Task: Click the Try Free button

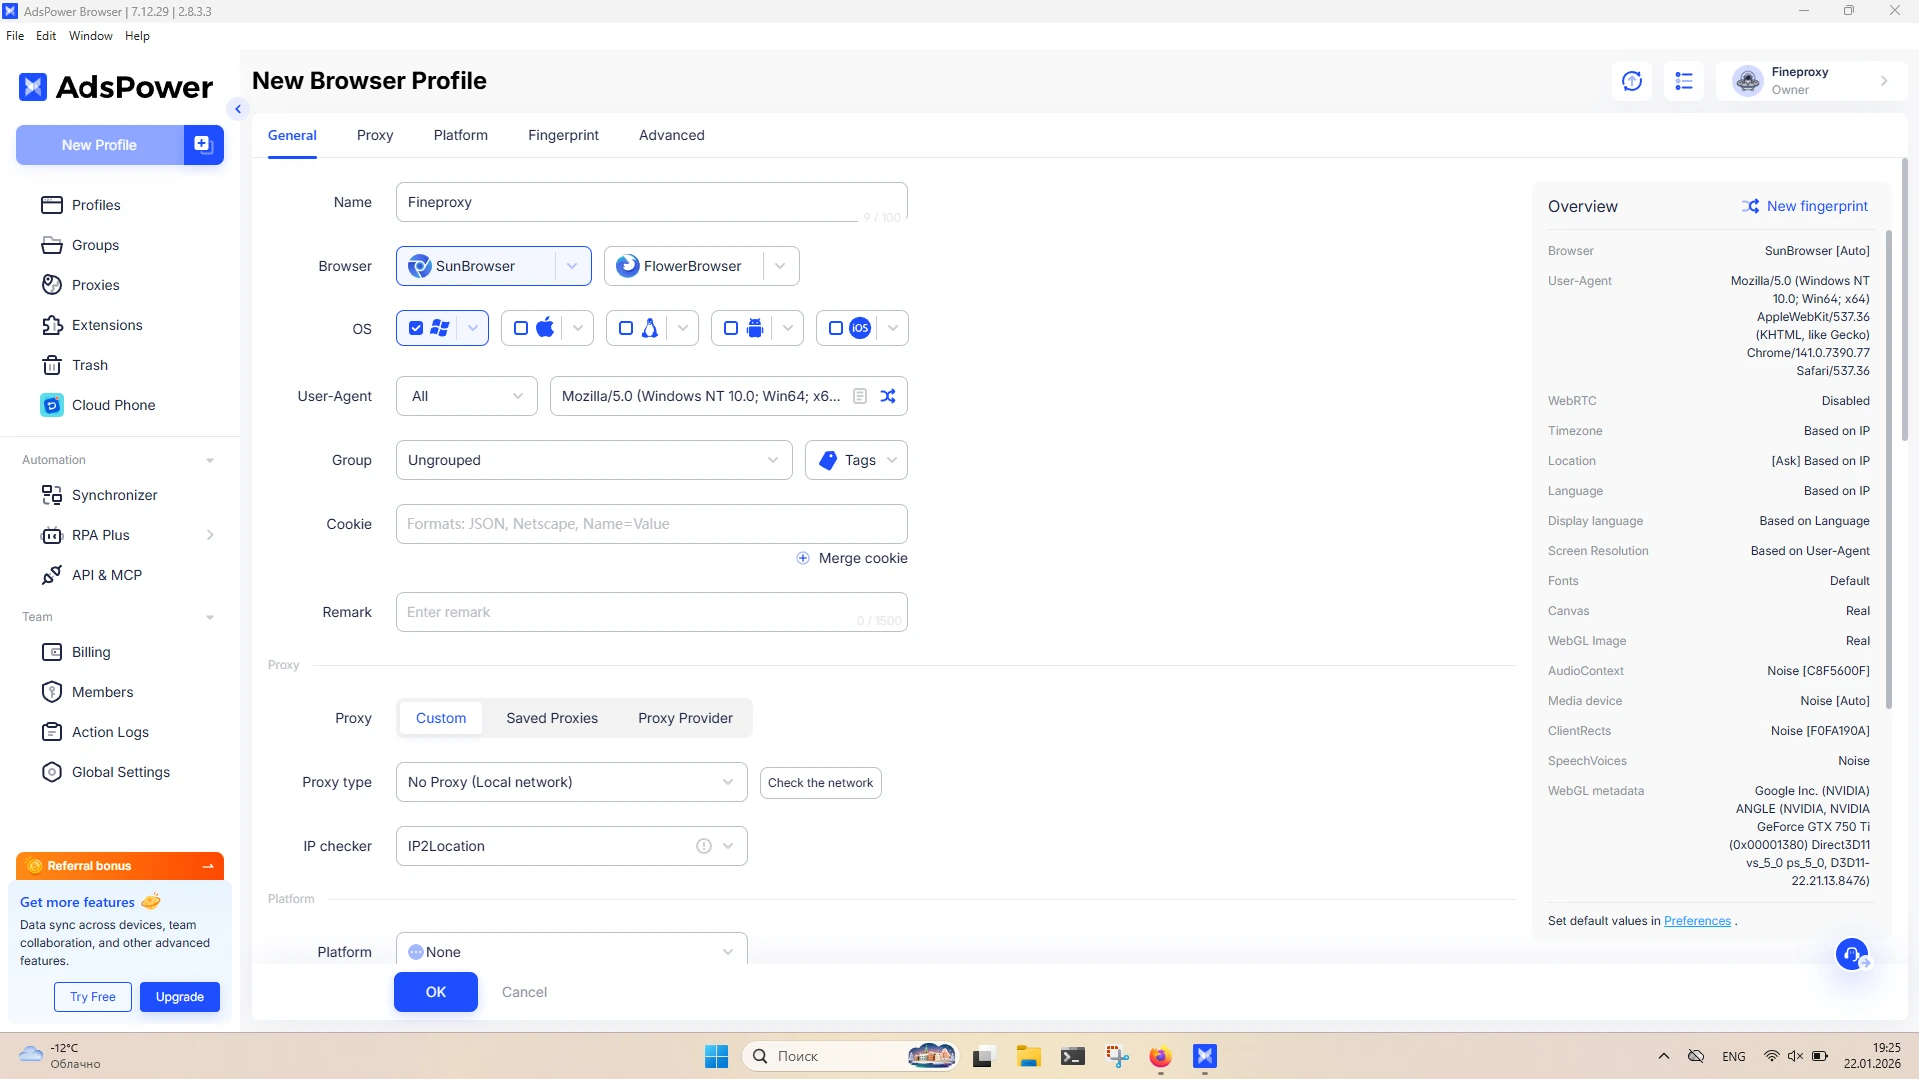Action: (x=93, y=997)
